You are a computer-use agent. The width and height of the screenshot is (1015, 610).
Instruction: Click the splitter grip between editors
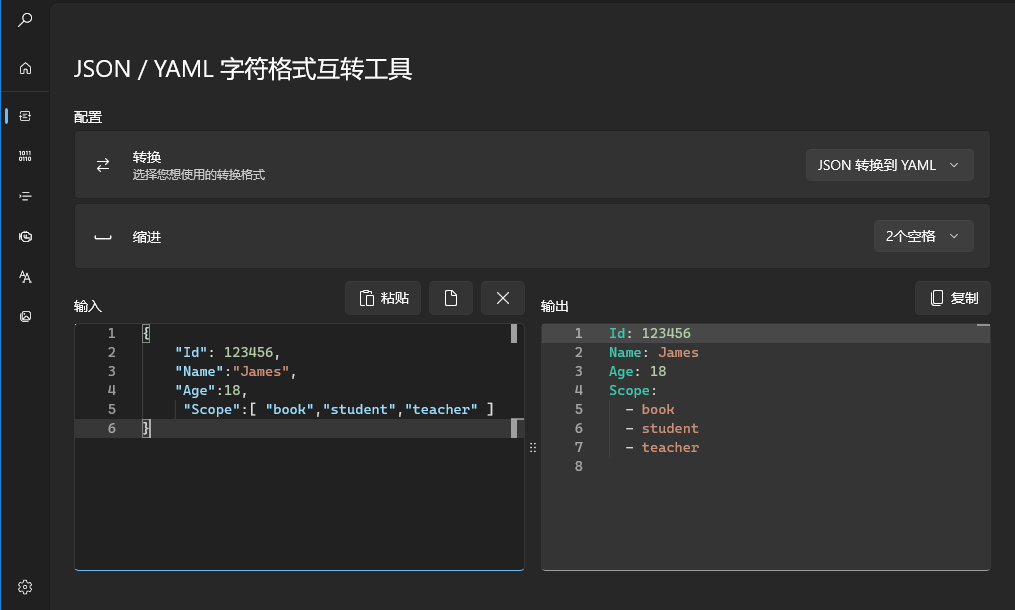(x=533, y=447)
